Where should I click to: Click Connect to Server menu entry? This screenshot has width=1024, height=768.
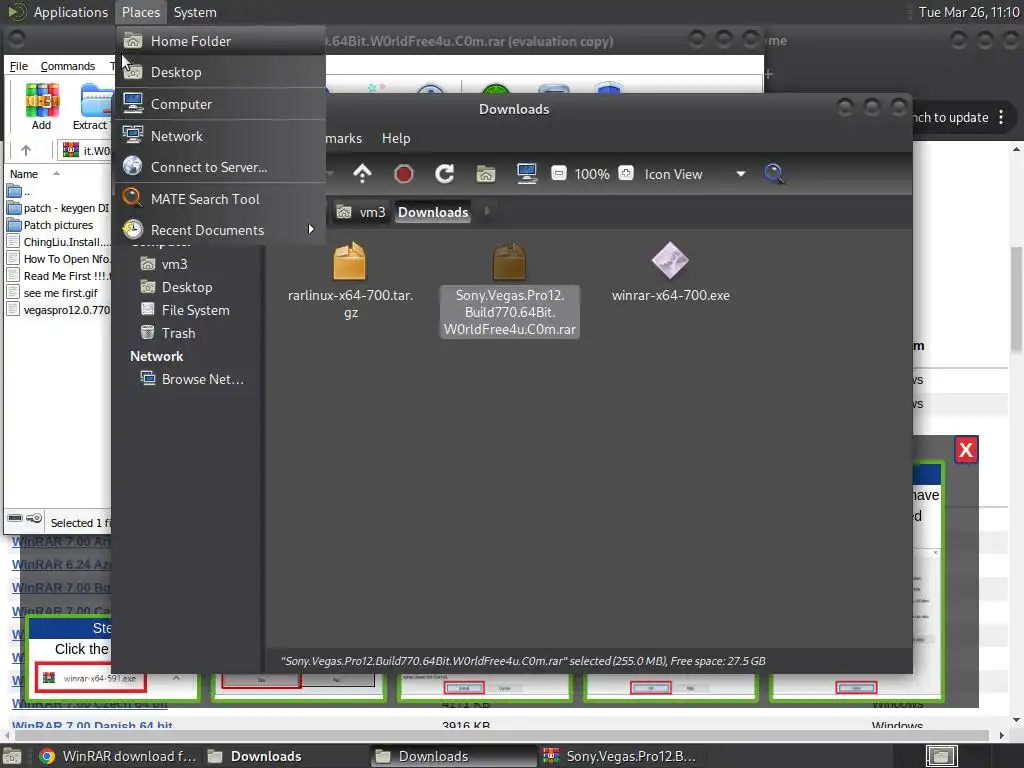pyautogui.click(x=221, y=167)
